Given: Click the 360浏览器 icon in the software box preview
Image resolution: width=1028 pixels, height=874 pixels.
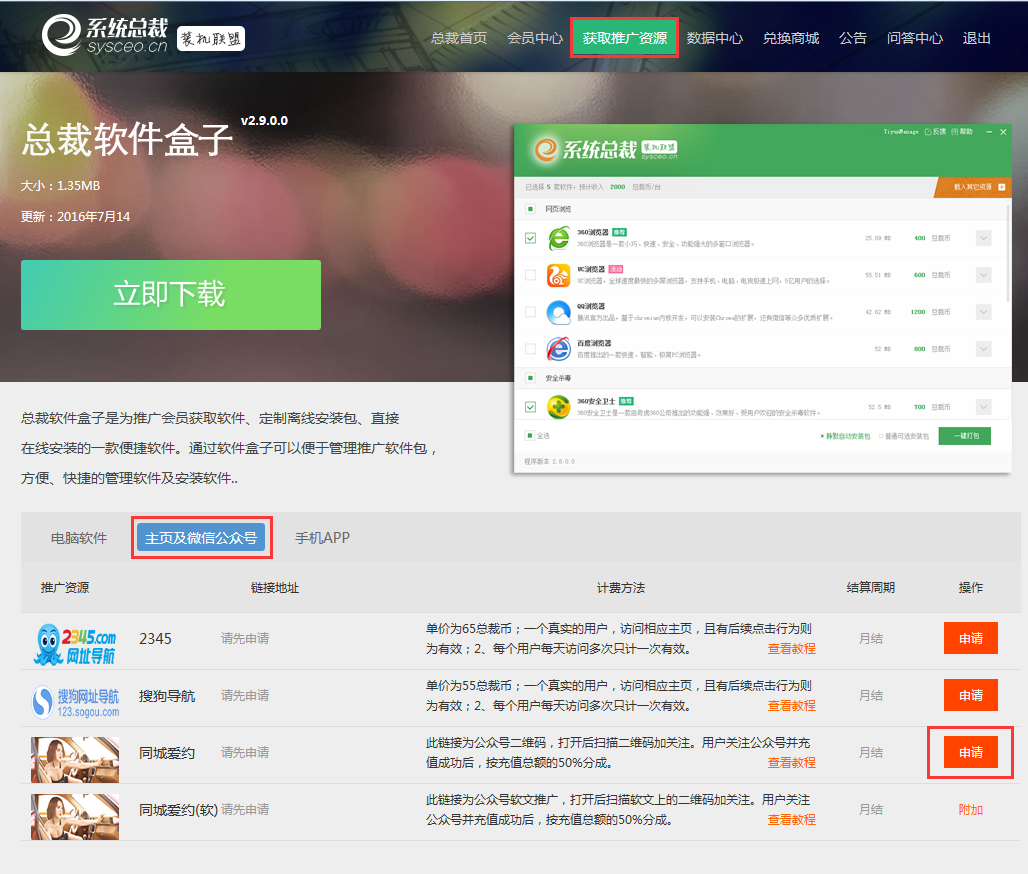Looking at the screenshot, I should (559, 238).
